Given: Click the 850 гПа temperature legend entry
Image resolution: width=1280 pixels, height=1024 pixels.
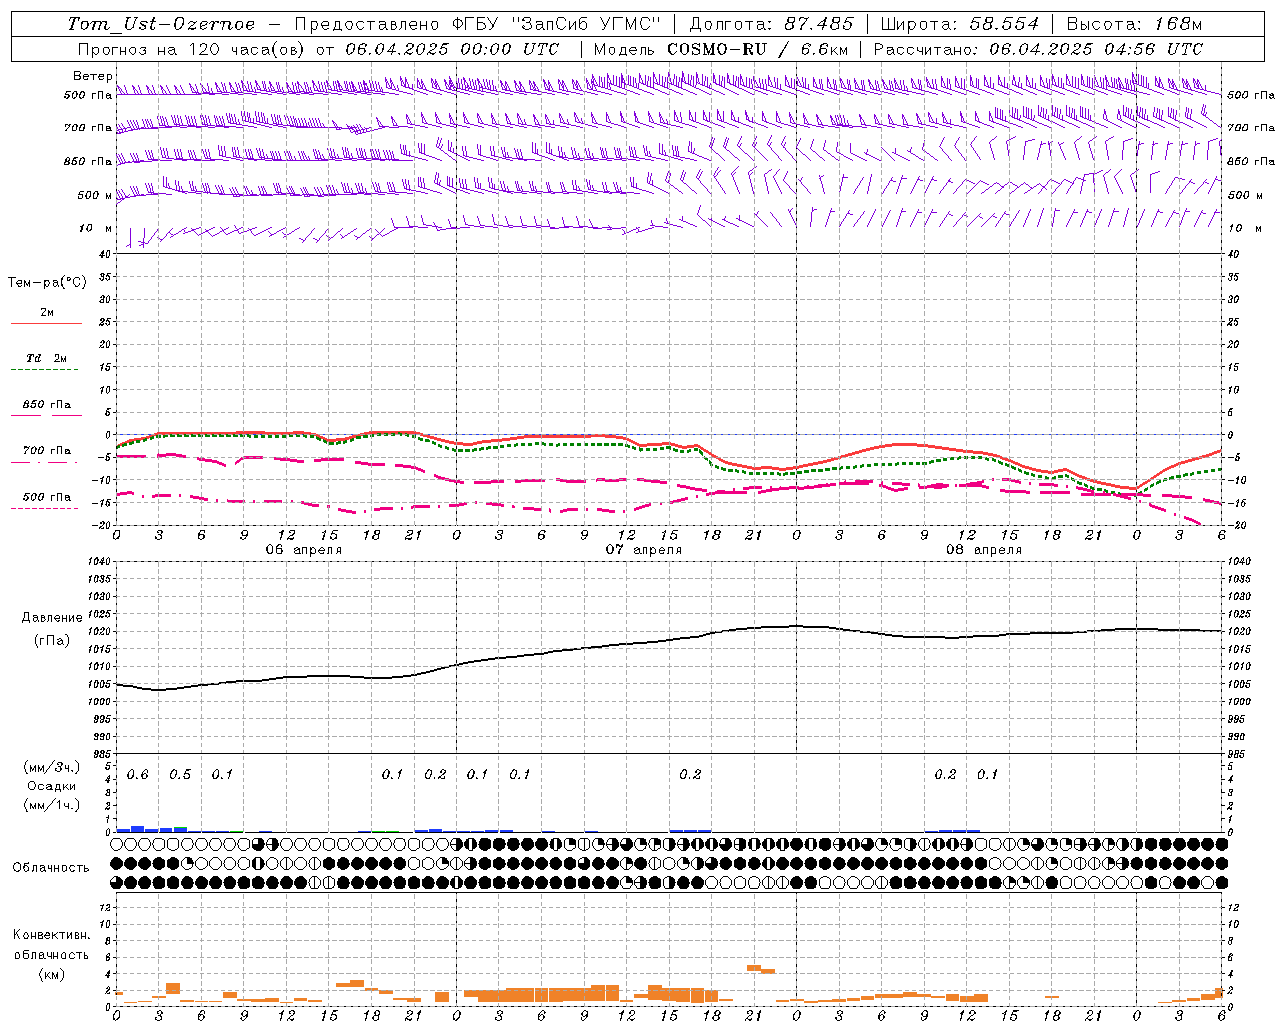Looking at the screenshot, I should [46, 404].
